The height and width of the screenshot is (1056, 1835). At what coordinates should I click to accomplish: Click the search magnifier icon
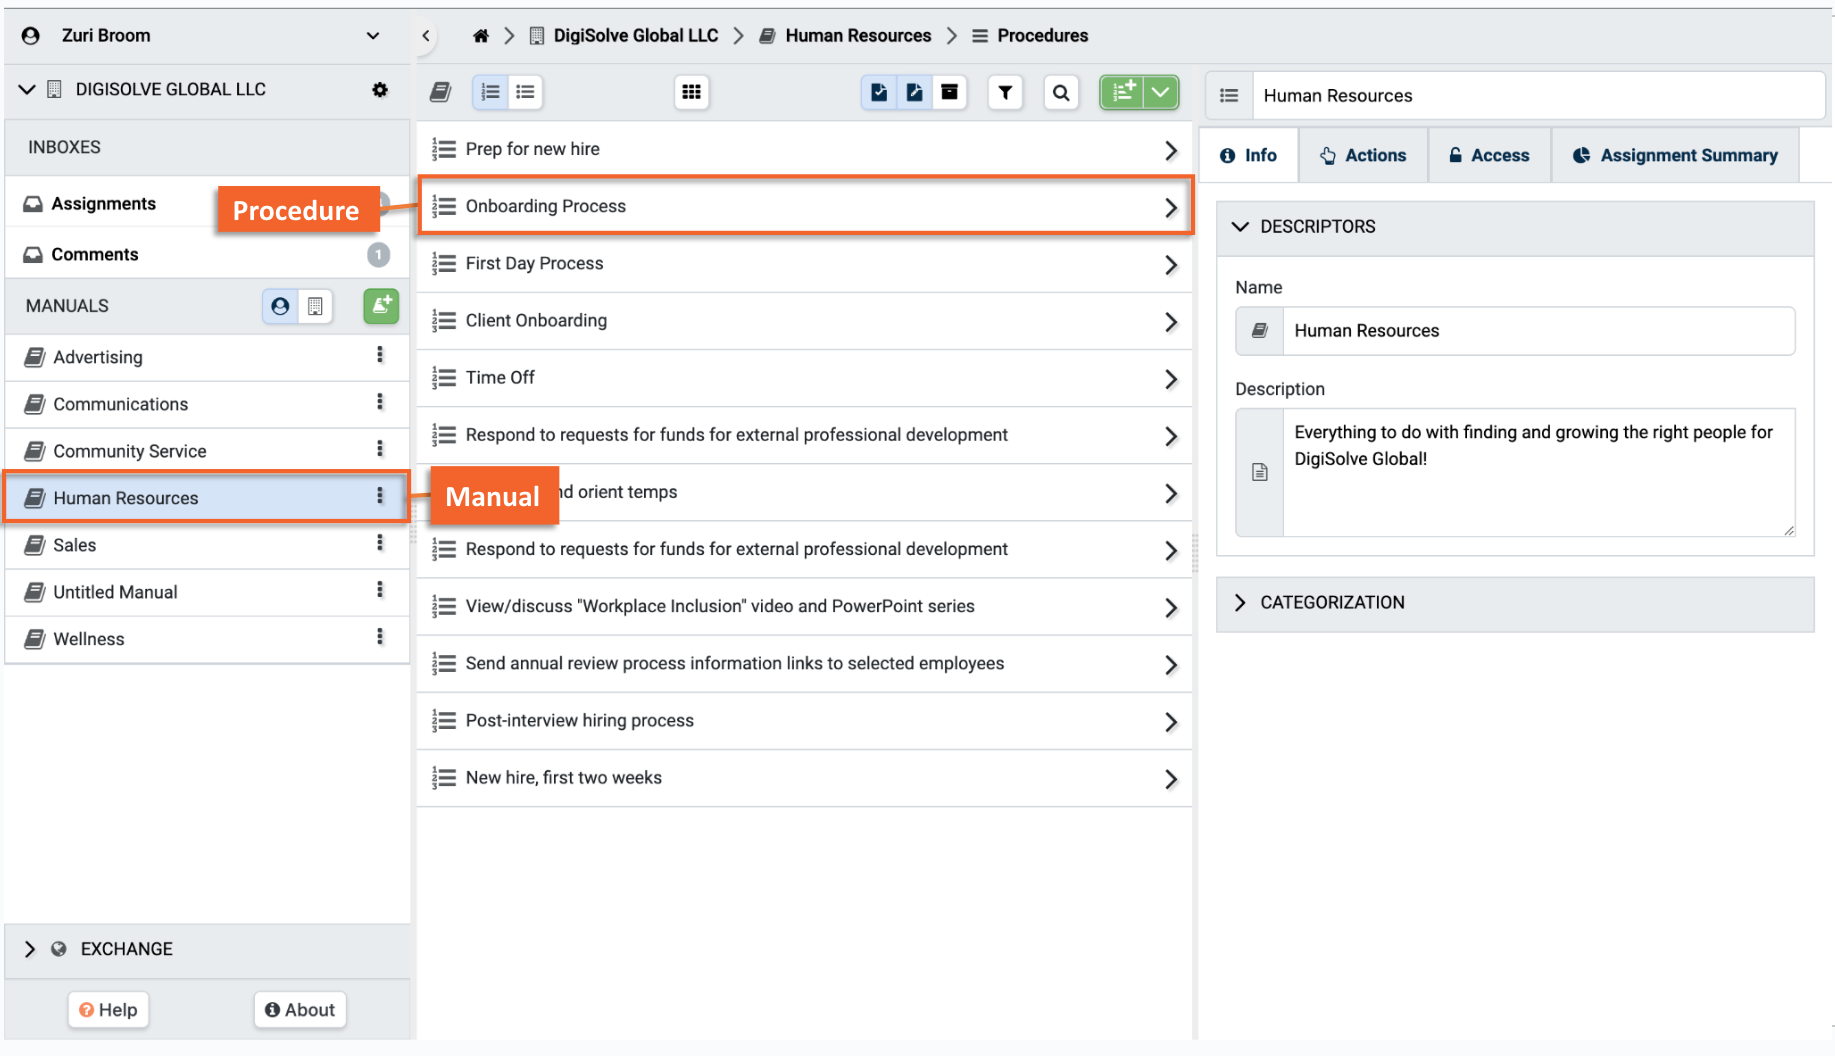click(1061, 93)
